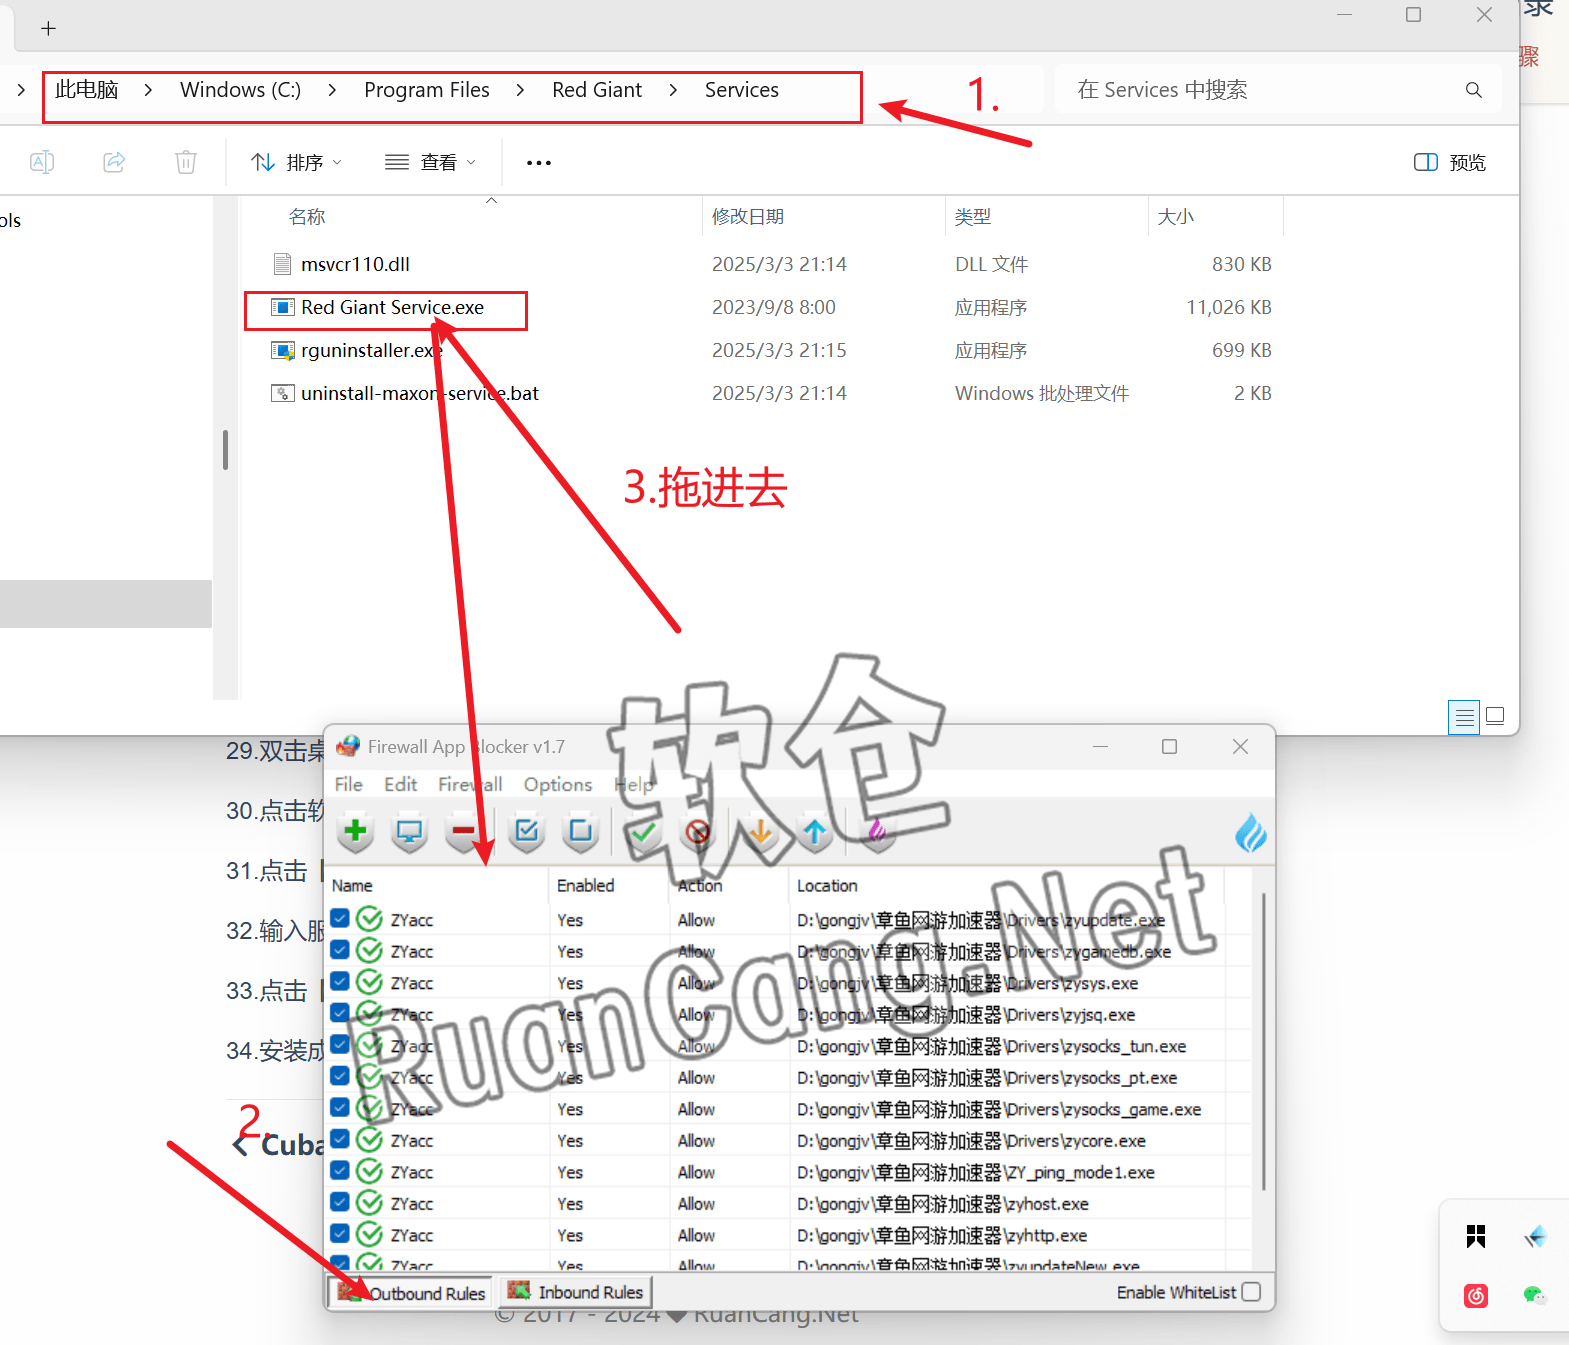Click the orange down-arrow Block icon

(761, 831)
